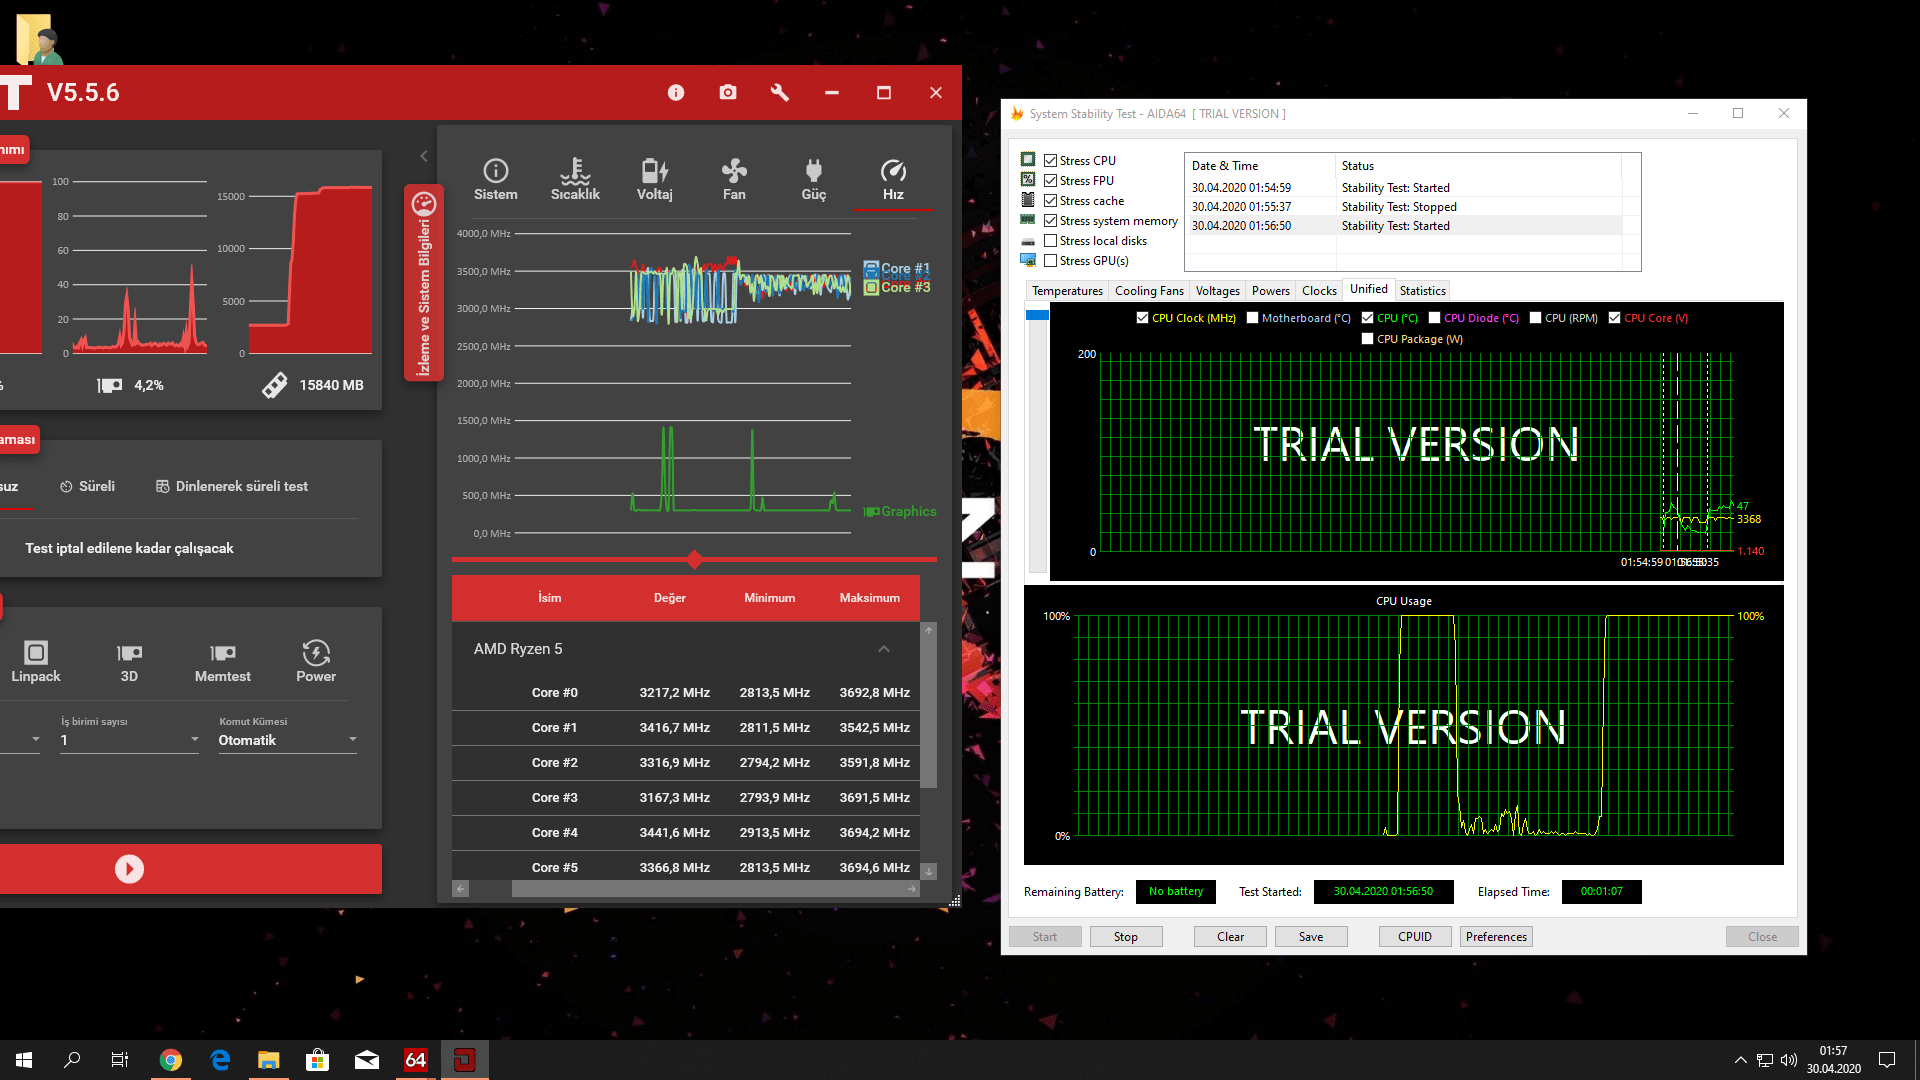Switch to the Cooling Fans tab

point(1149,291)
